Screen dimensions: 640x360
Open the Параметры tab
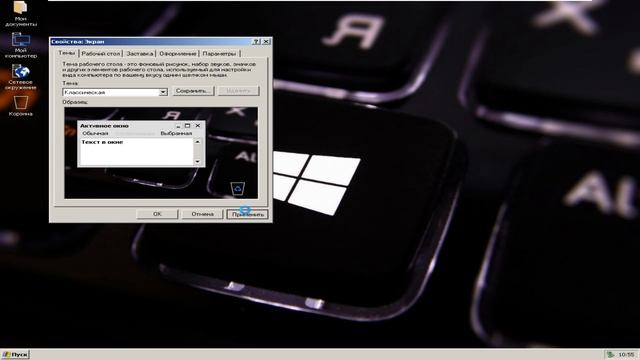click(219, 53)
